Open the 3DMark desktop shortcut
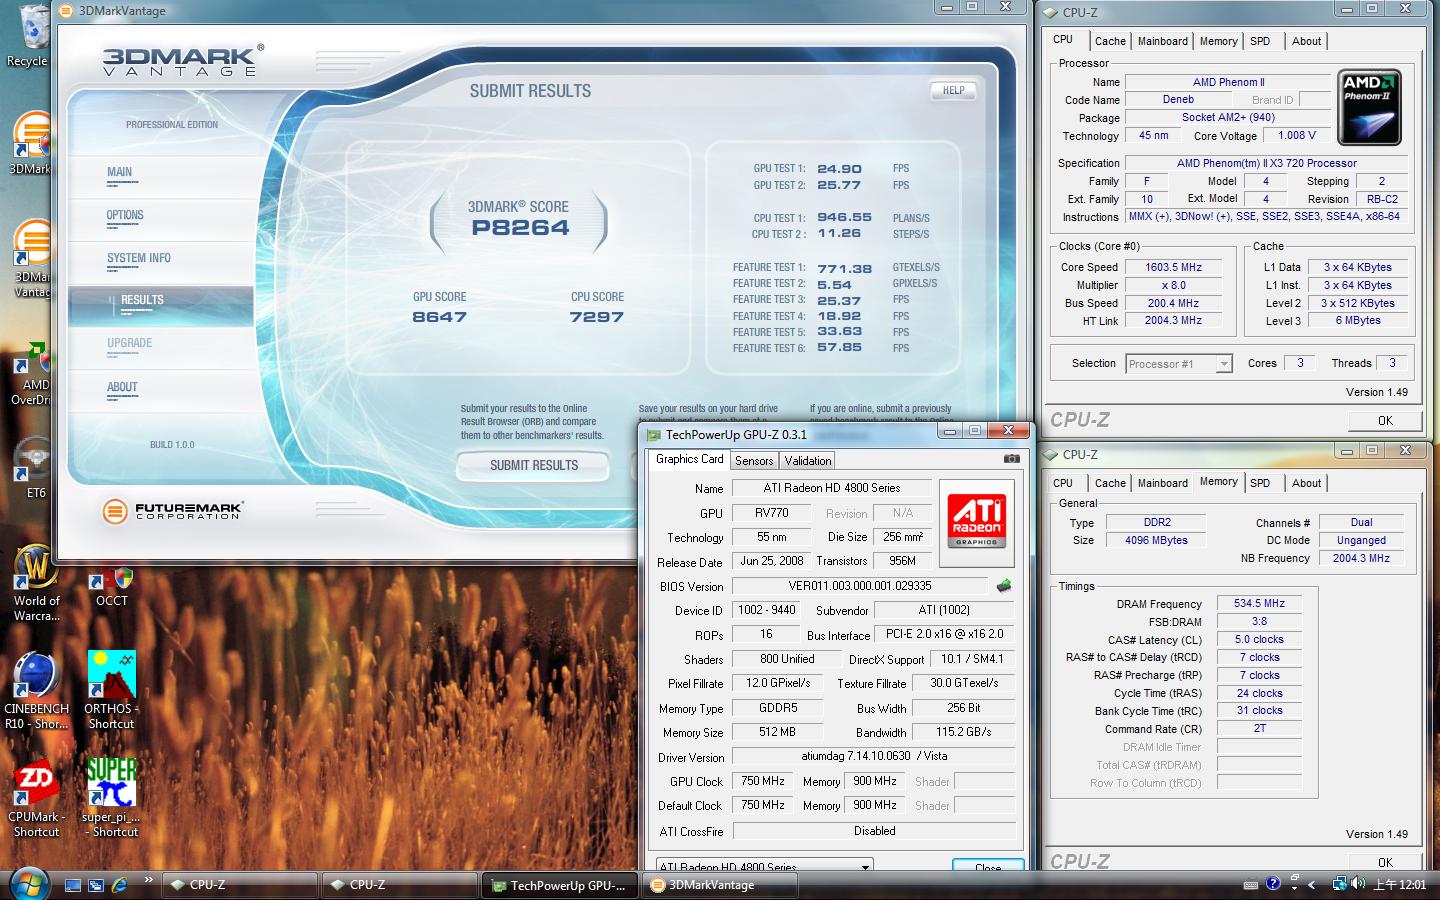 click(x=30, y=145)
